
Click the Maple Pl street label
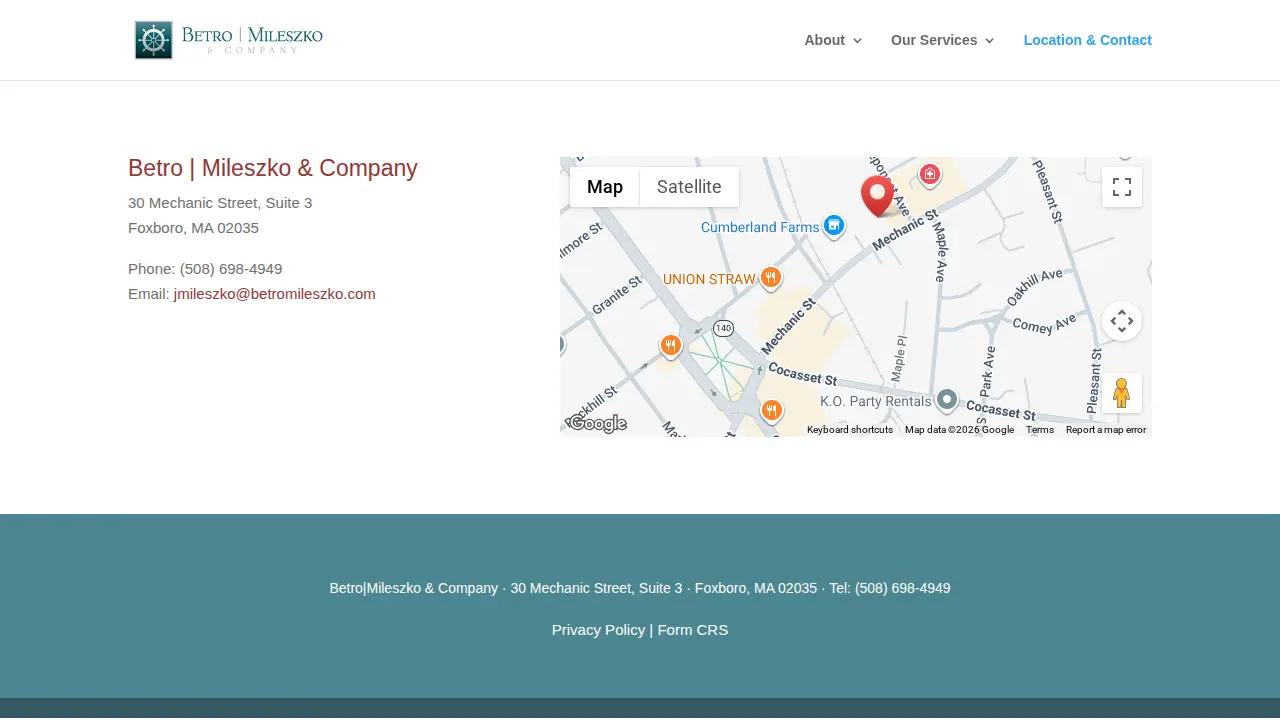tap(899, 358)
